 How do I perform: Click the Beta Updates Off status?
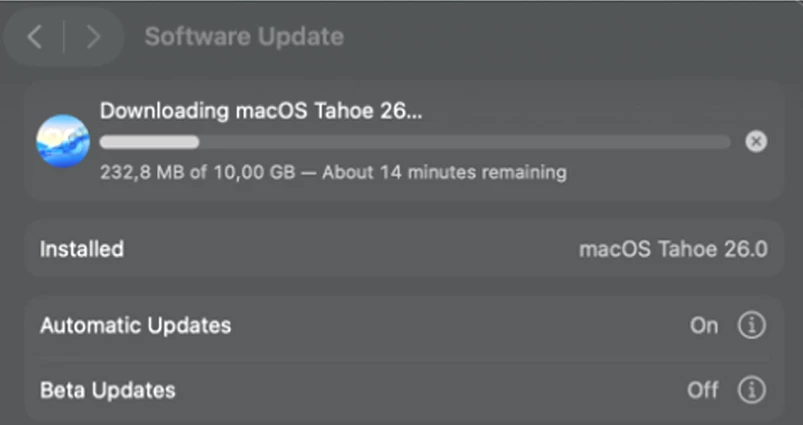pyautogui.click(x=702, y=390)
